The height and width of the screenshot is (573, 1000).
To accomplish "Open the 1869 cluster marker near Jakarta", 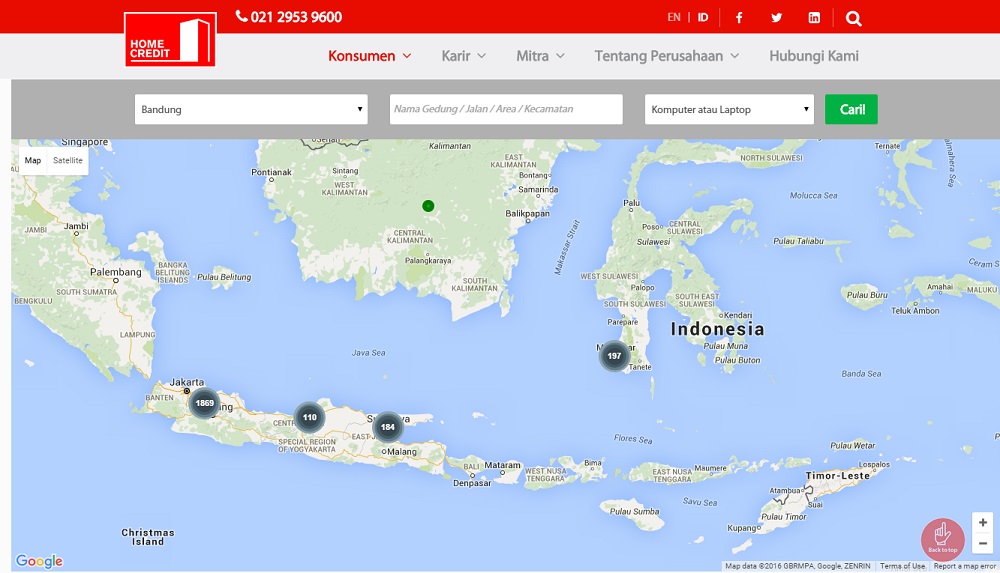I will tap(204, 403).
